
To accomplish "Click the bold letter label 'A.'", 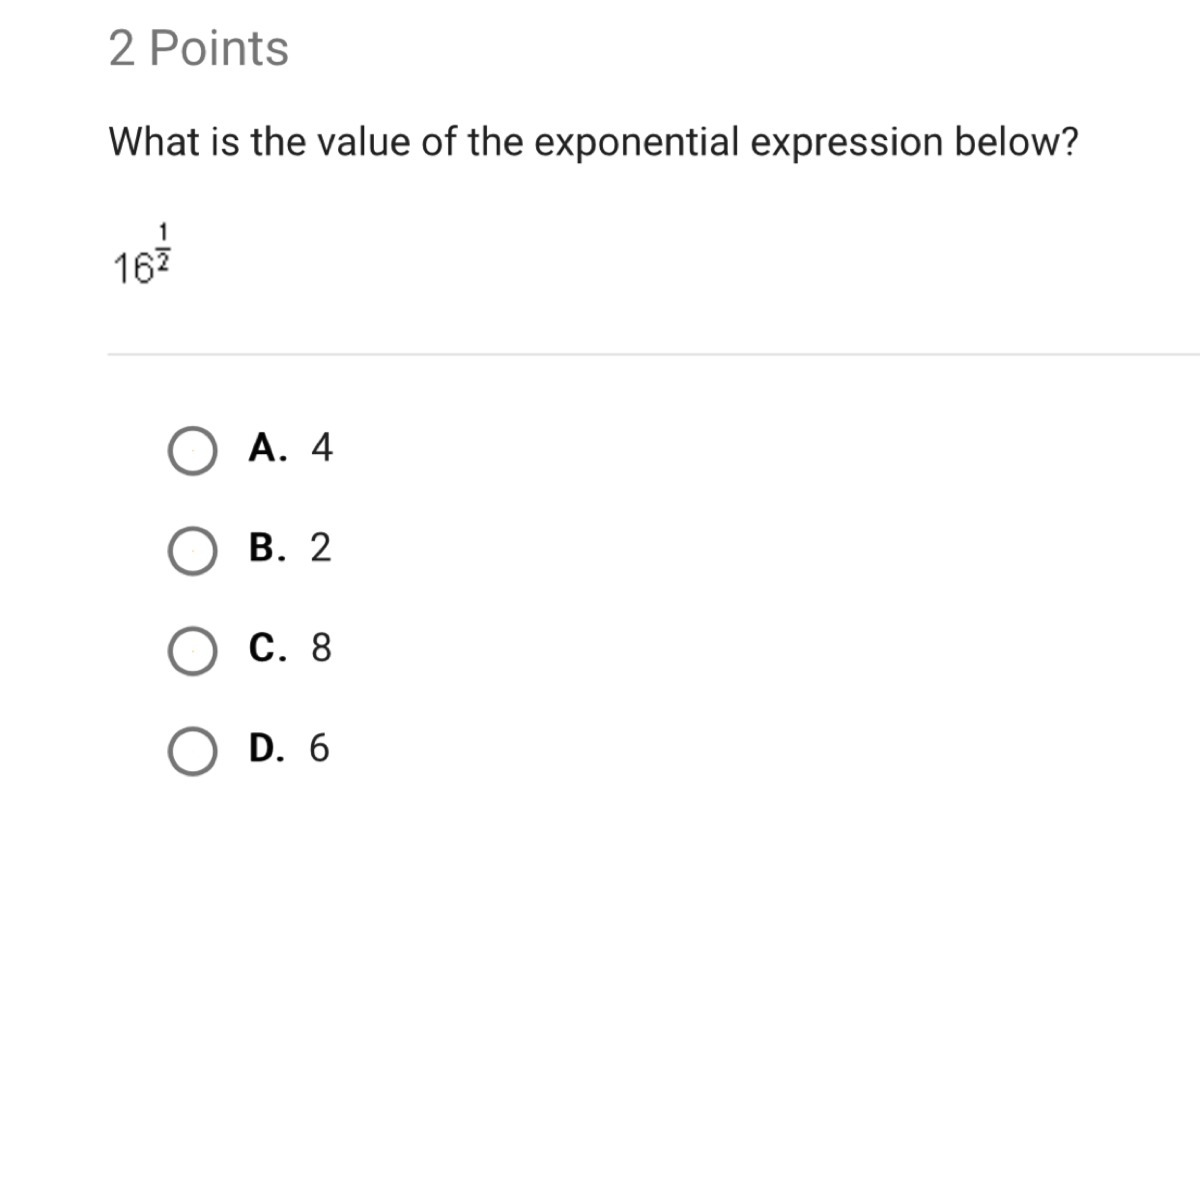I will point(268,448).
